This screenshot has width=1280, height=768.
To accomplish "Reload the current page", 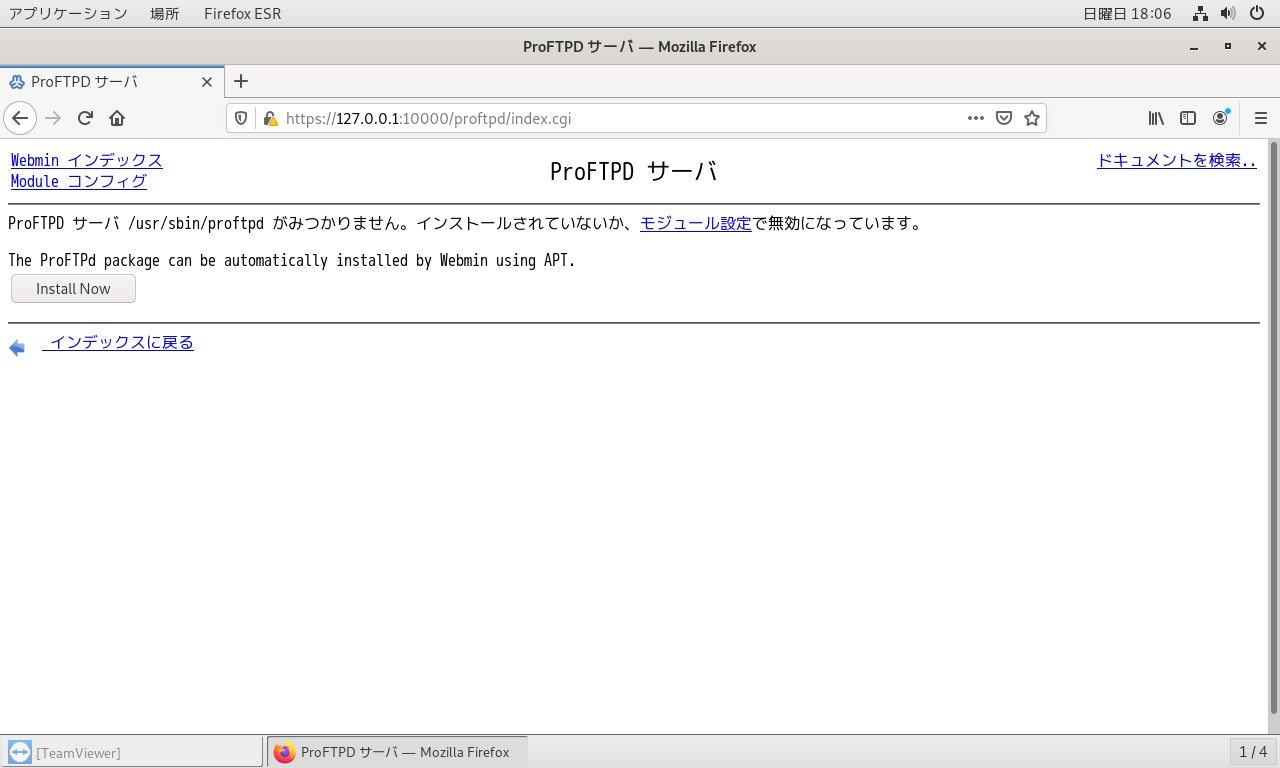I will click(85, 118).
